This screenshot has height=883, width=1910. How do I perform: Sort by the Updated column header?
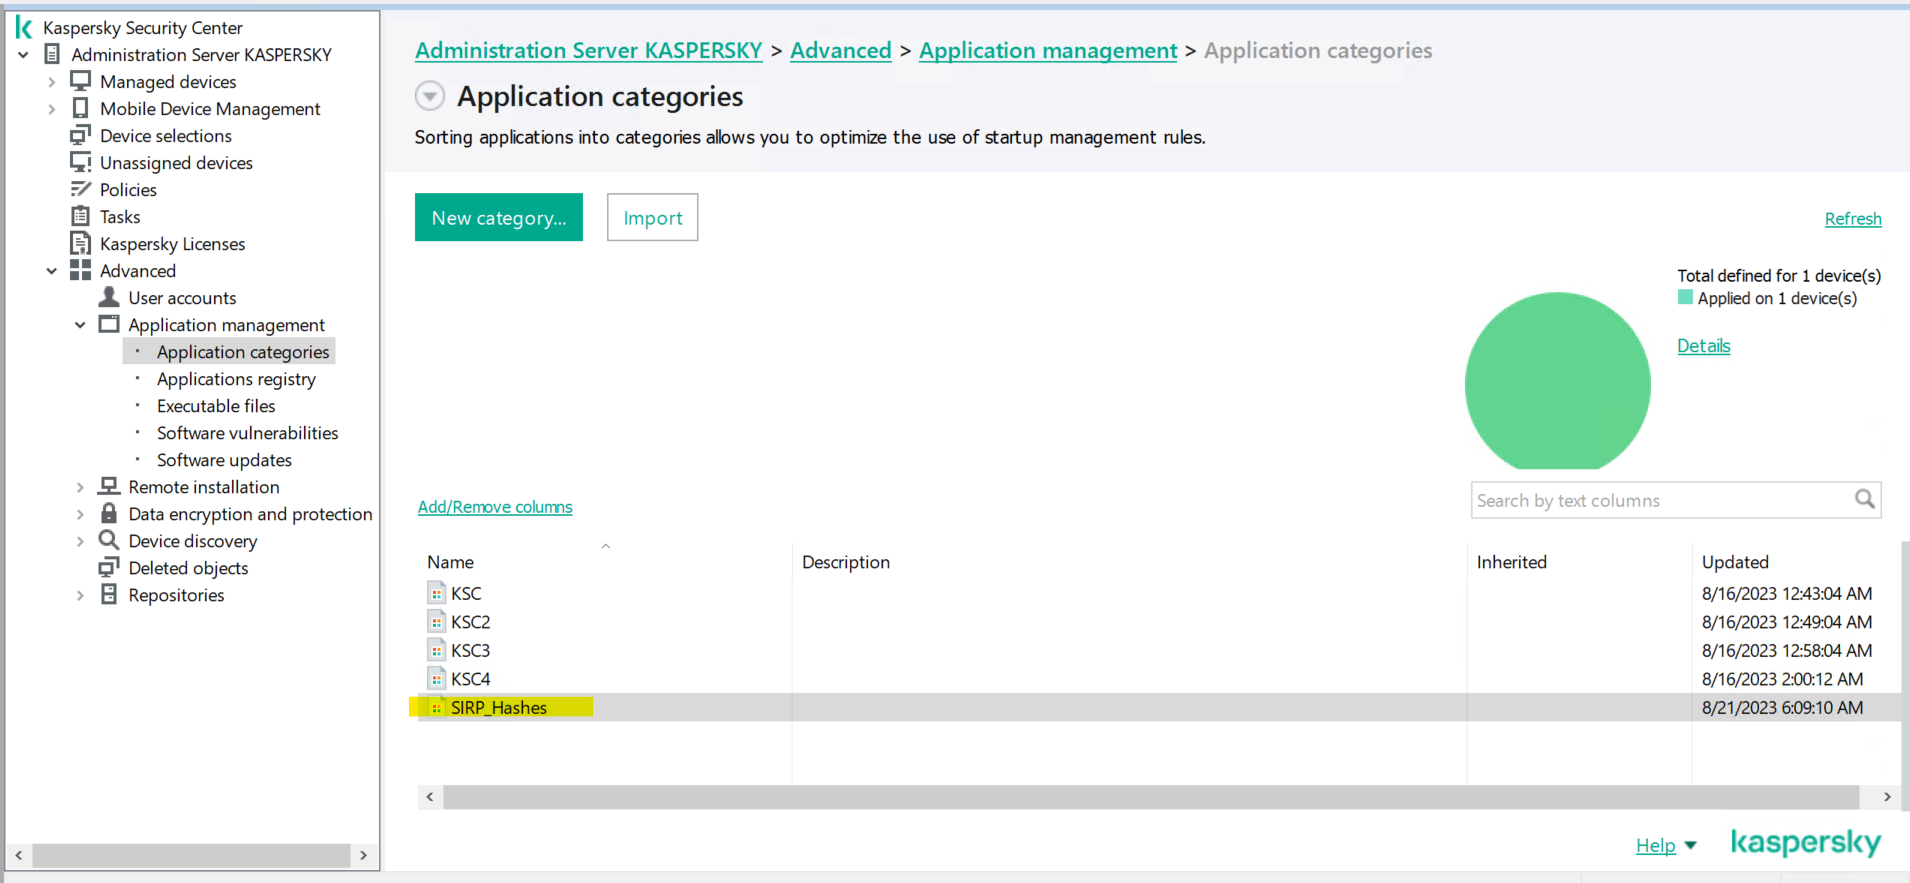click(1735, 562)
